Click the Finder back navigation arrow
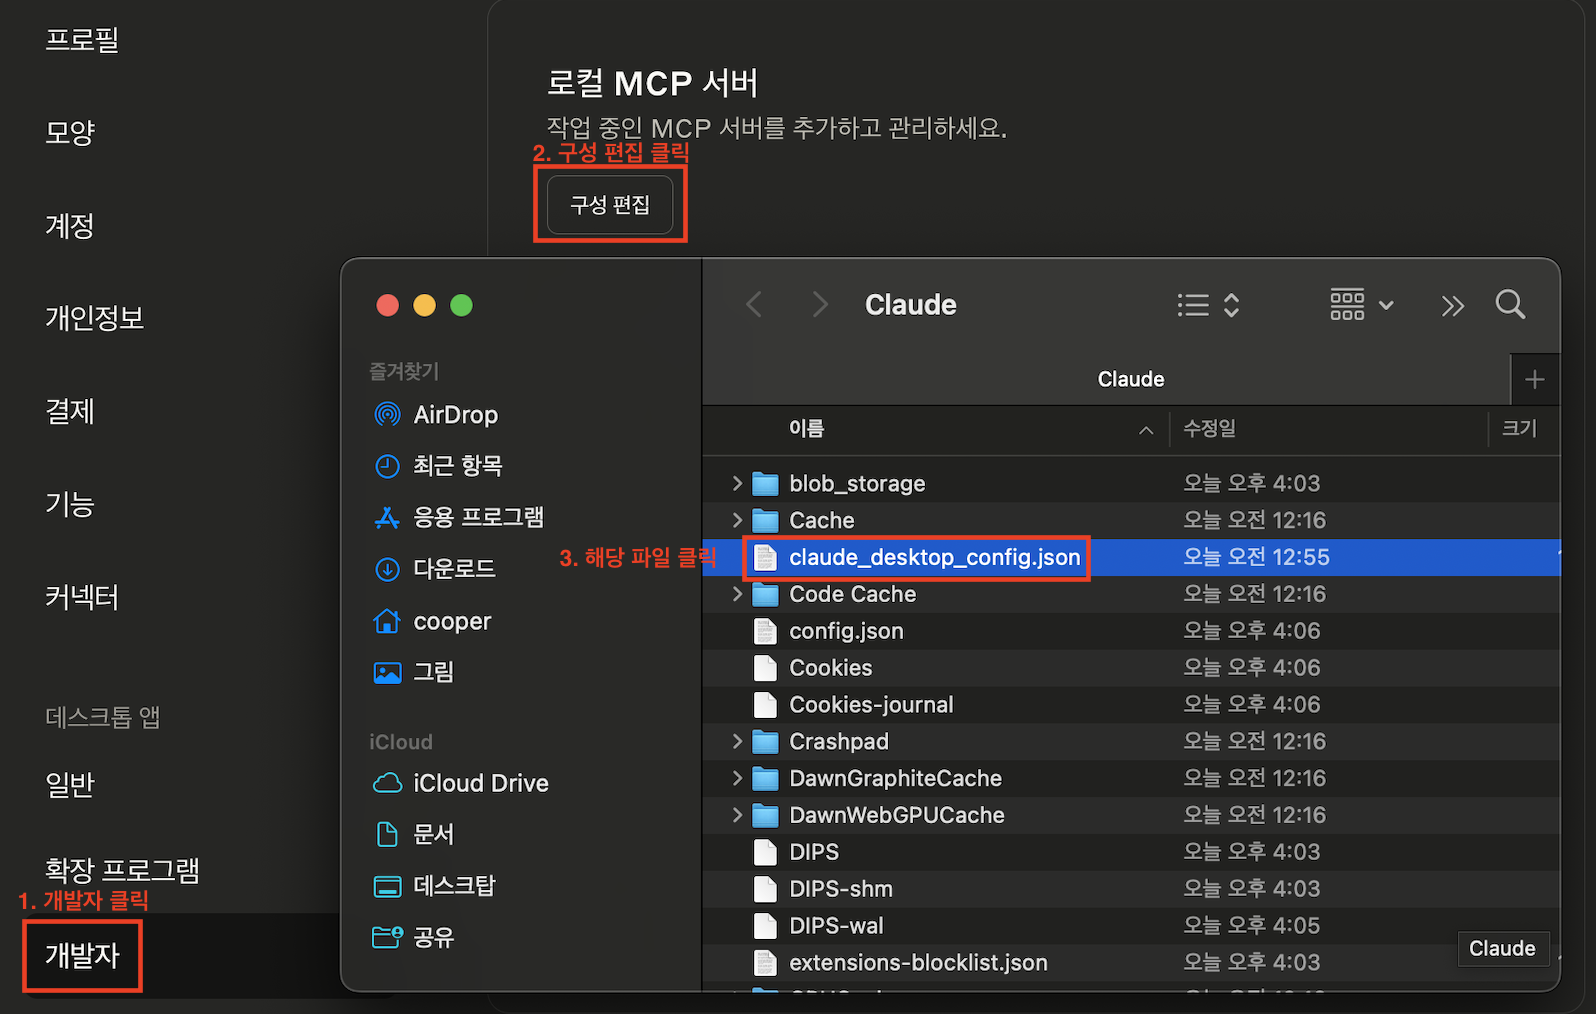This screenshot has width=1596, height=1014. 755,304
